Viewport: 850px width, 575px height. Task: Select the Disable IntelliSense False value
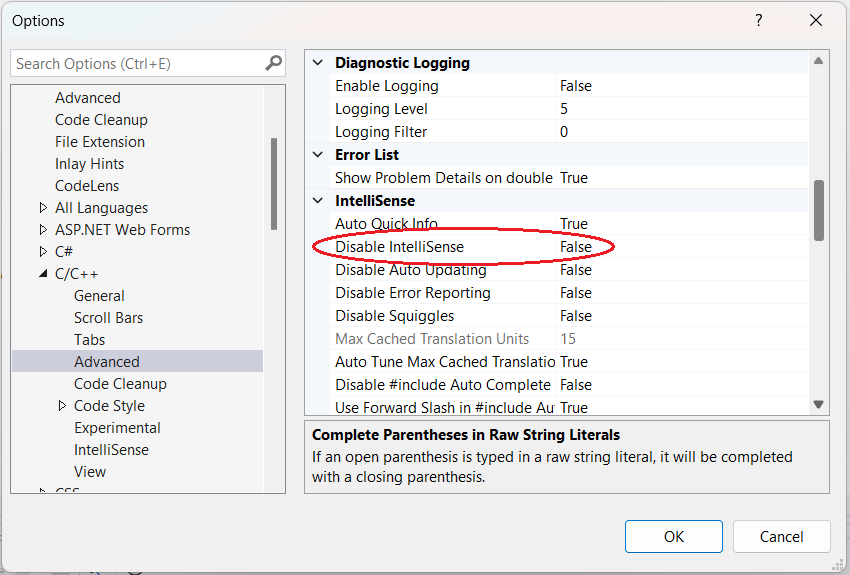[x=576, y=247]
